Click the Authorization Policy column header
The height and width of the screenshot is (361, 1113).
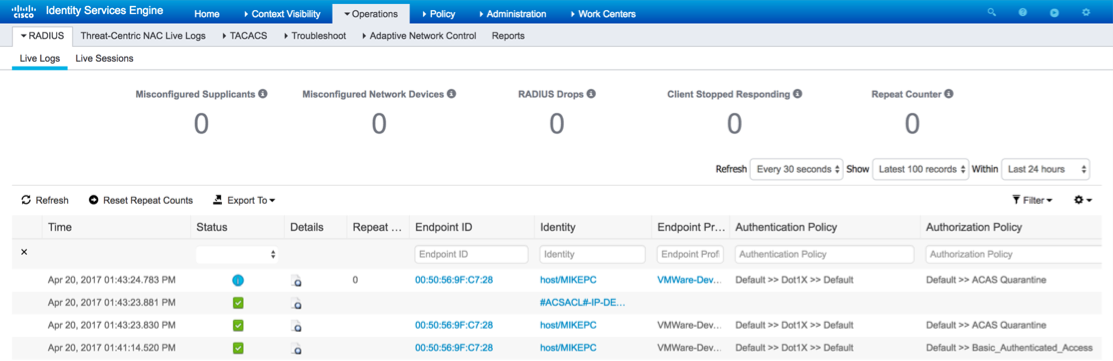click(974, 228)
